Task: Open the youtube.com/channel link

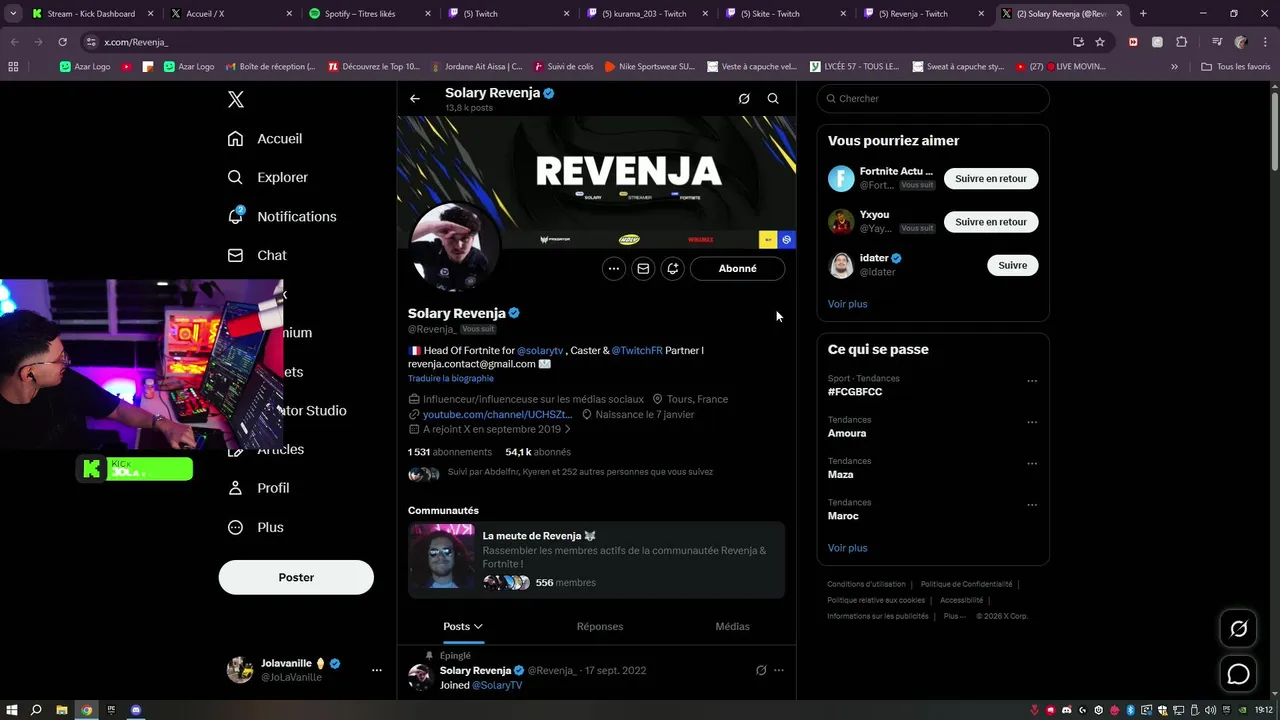Action: [x=497, y=414]
